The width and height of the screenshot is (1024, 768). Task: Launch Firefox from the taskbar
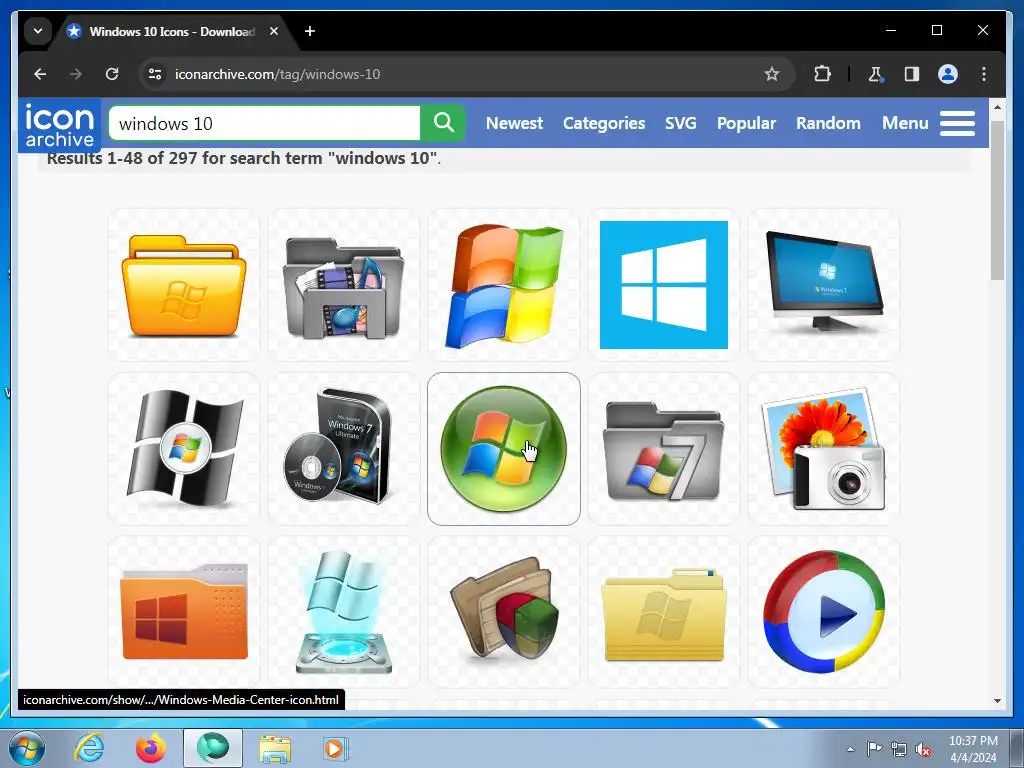coord(151,748)
